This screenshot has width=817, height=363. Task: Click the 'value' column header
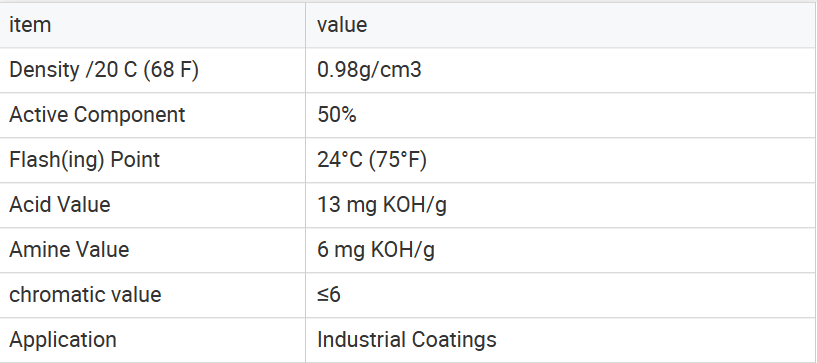pos(342,25)
